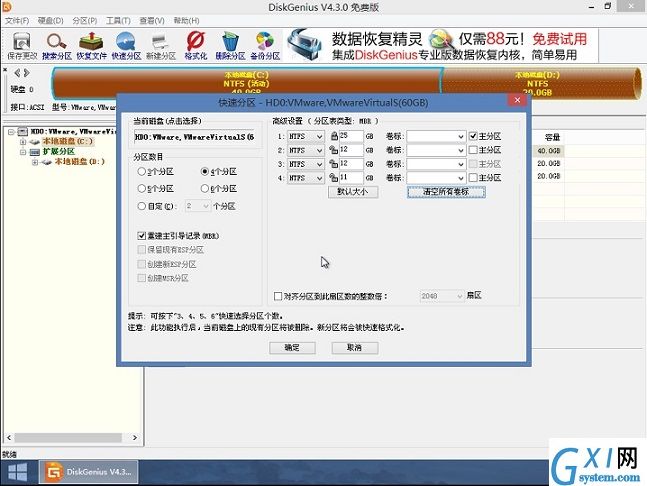Select the 4 partitions (4个分区) radio button
647x486 pixels.
pos(204,171)
